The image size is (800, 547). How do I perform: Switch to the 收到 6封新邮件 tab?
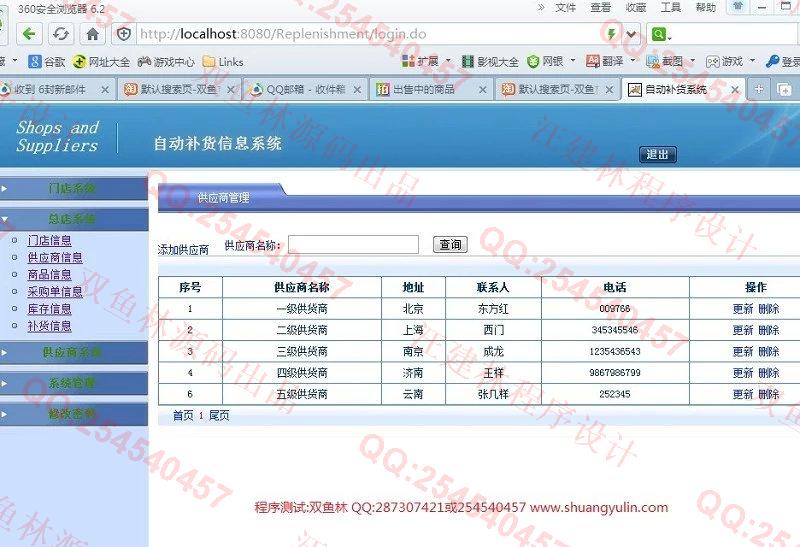point(55,89)
